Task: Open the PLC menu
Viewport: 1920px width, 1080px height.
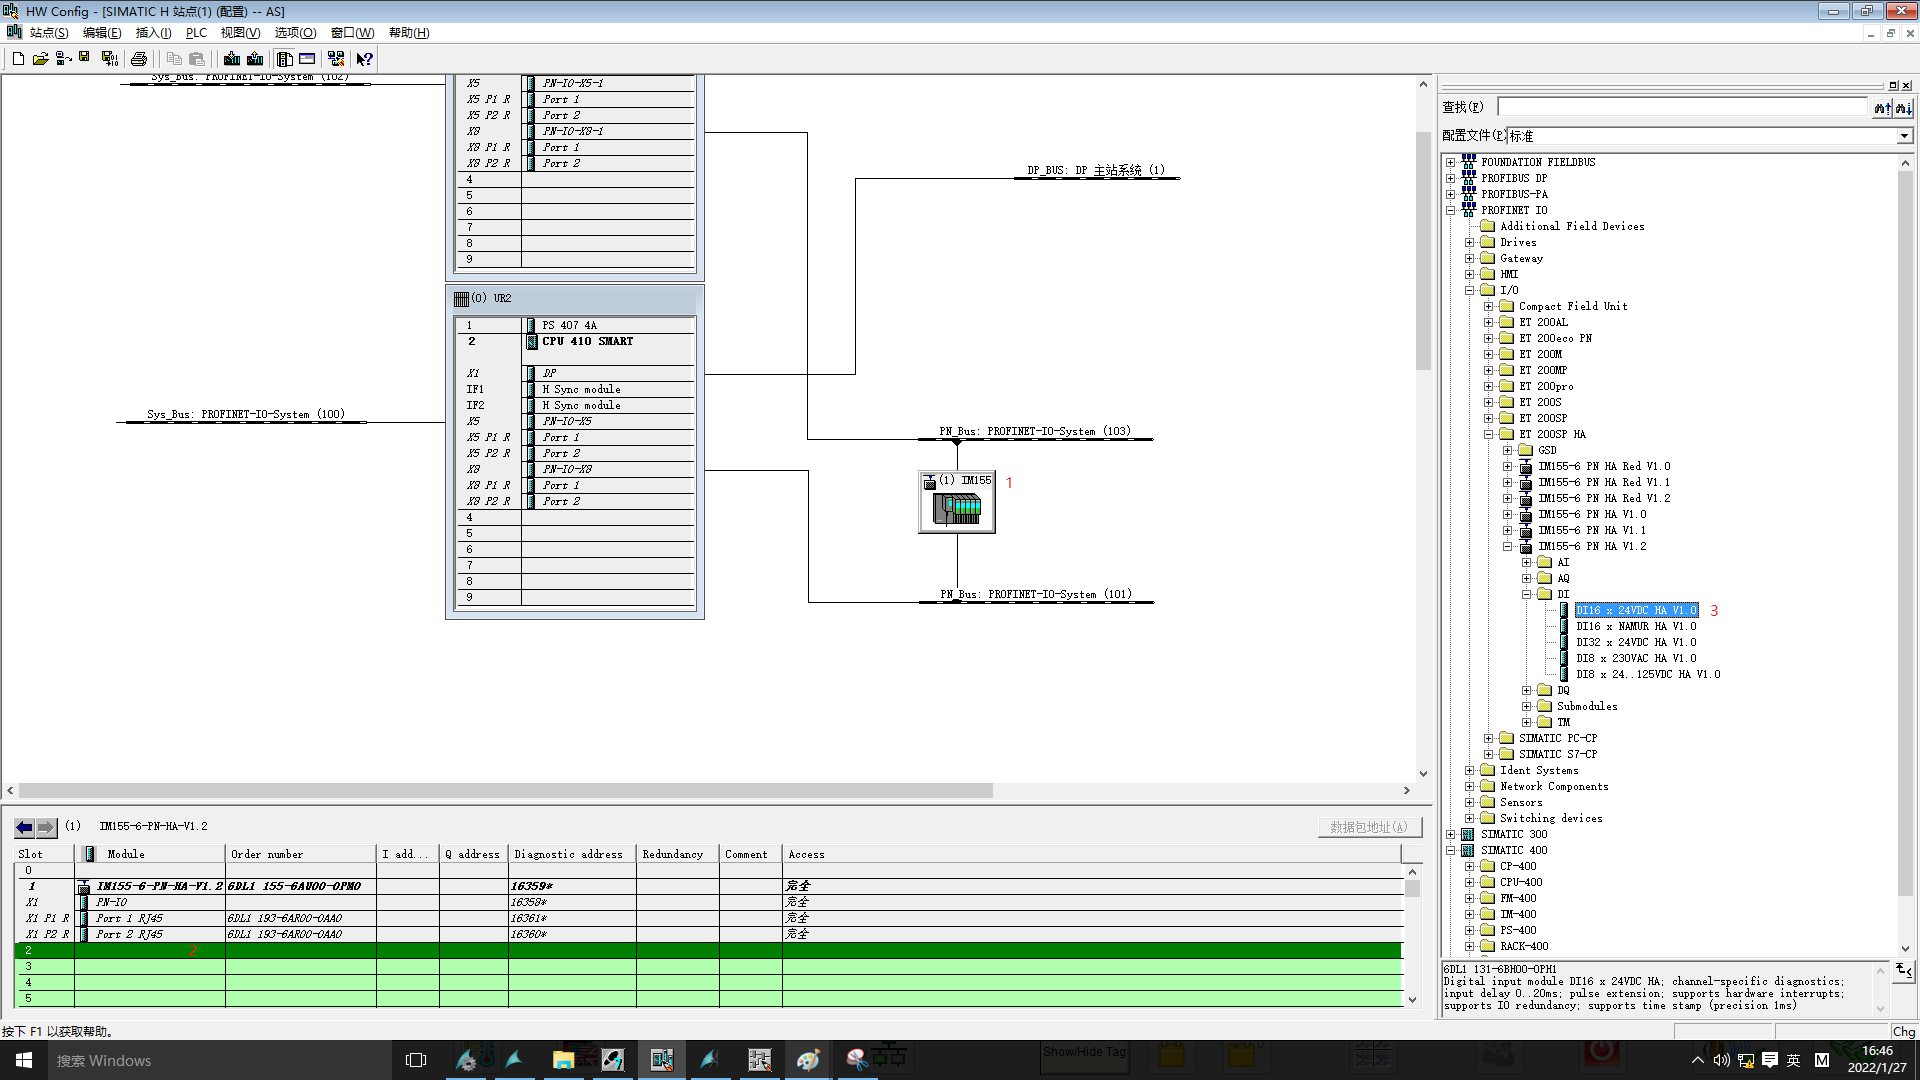Action: (x=196, y=33)
